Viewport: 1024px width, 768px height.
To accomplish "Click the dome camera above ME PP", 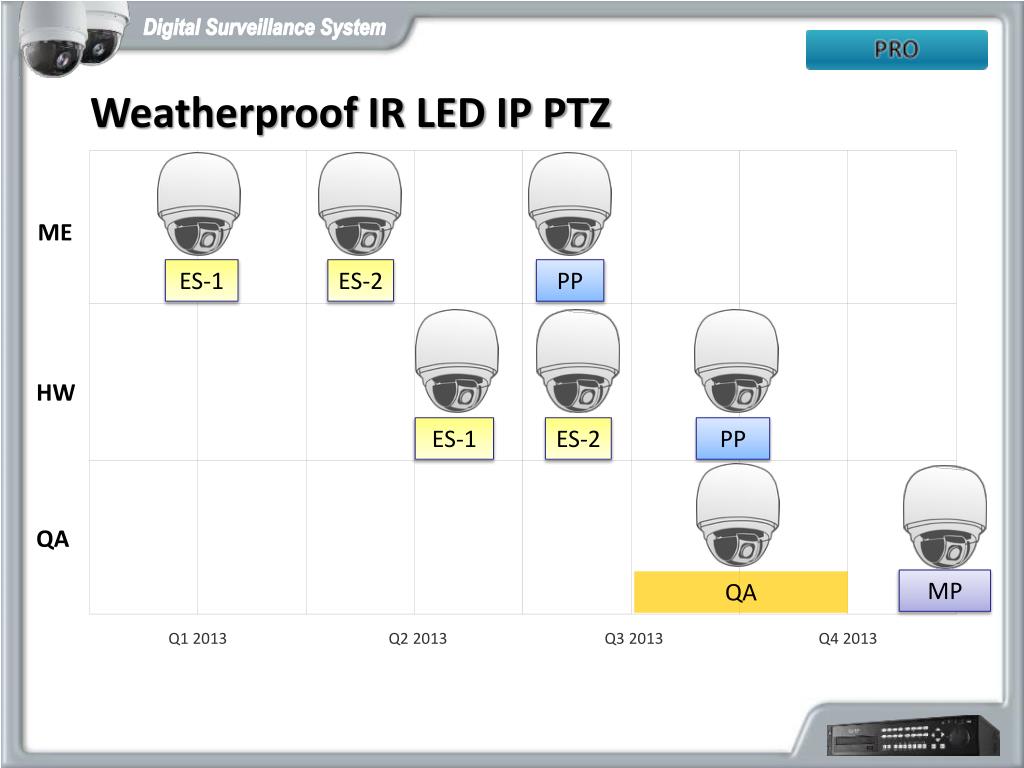I will coord(570,204).
